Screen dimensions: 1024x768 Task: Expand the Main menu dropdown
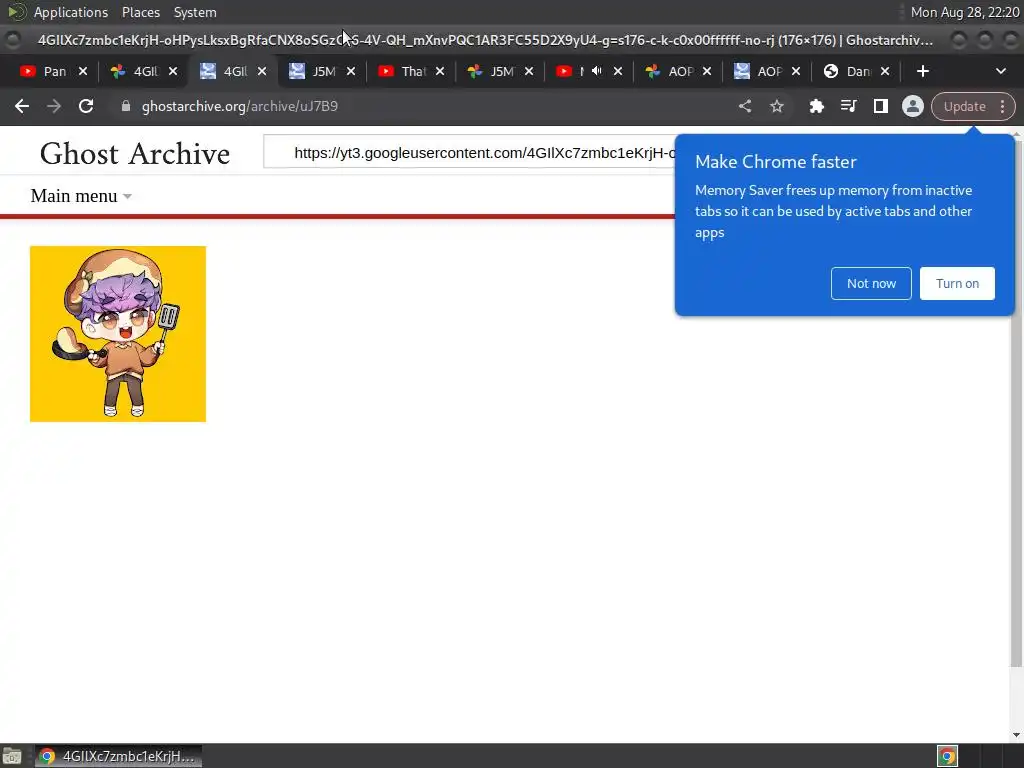click(x=81, y=196)
